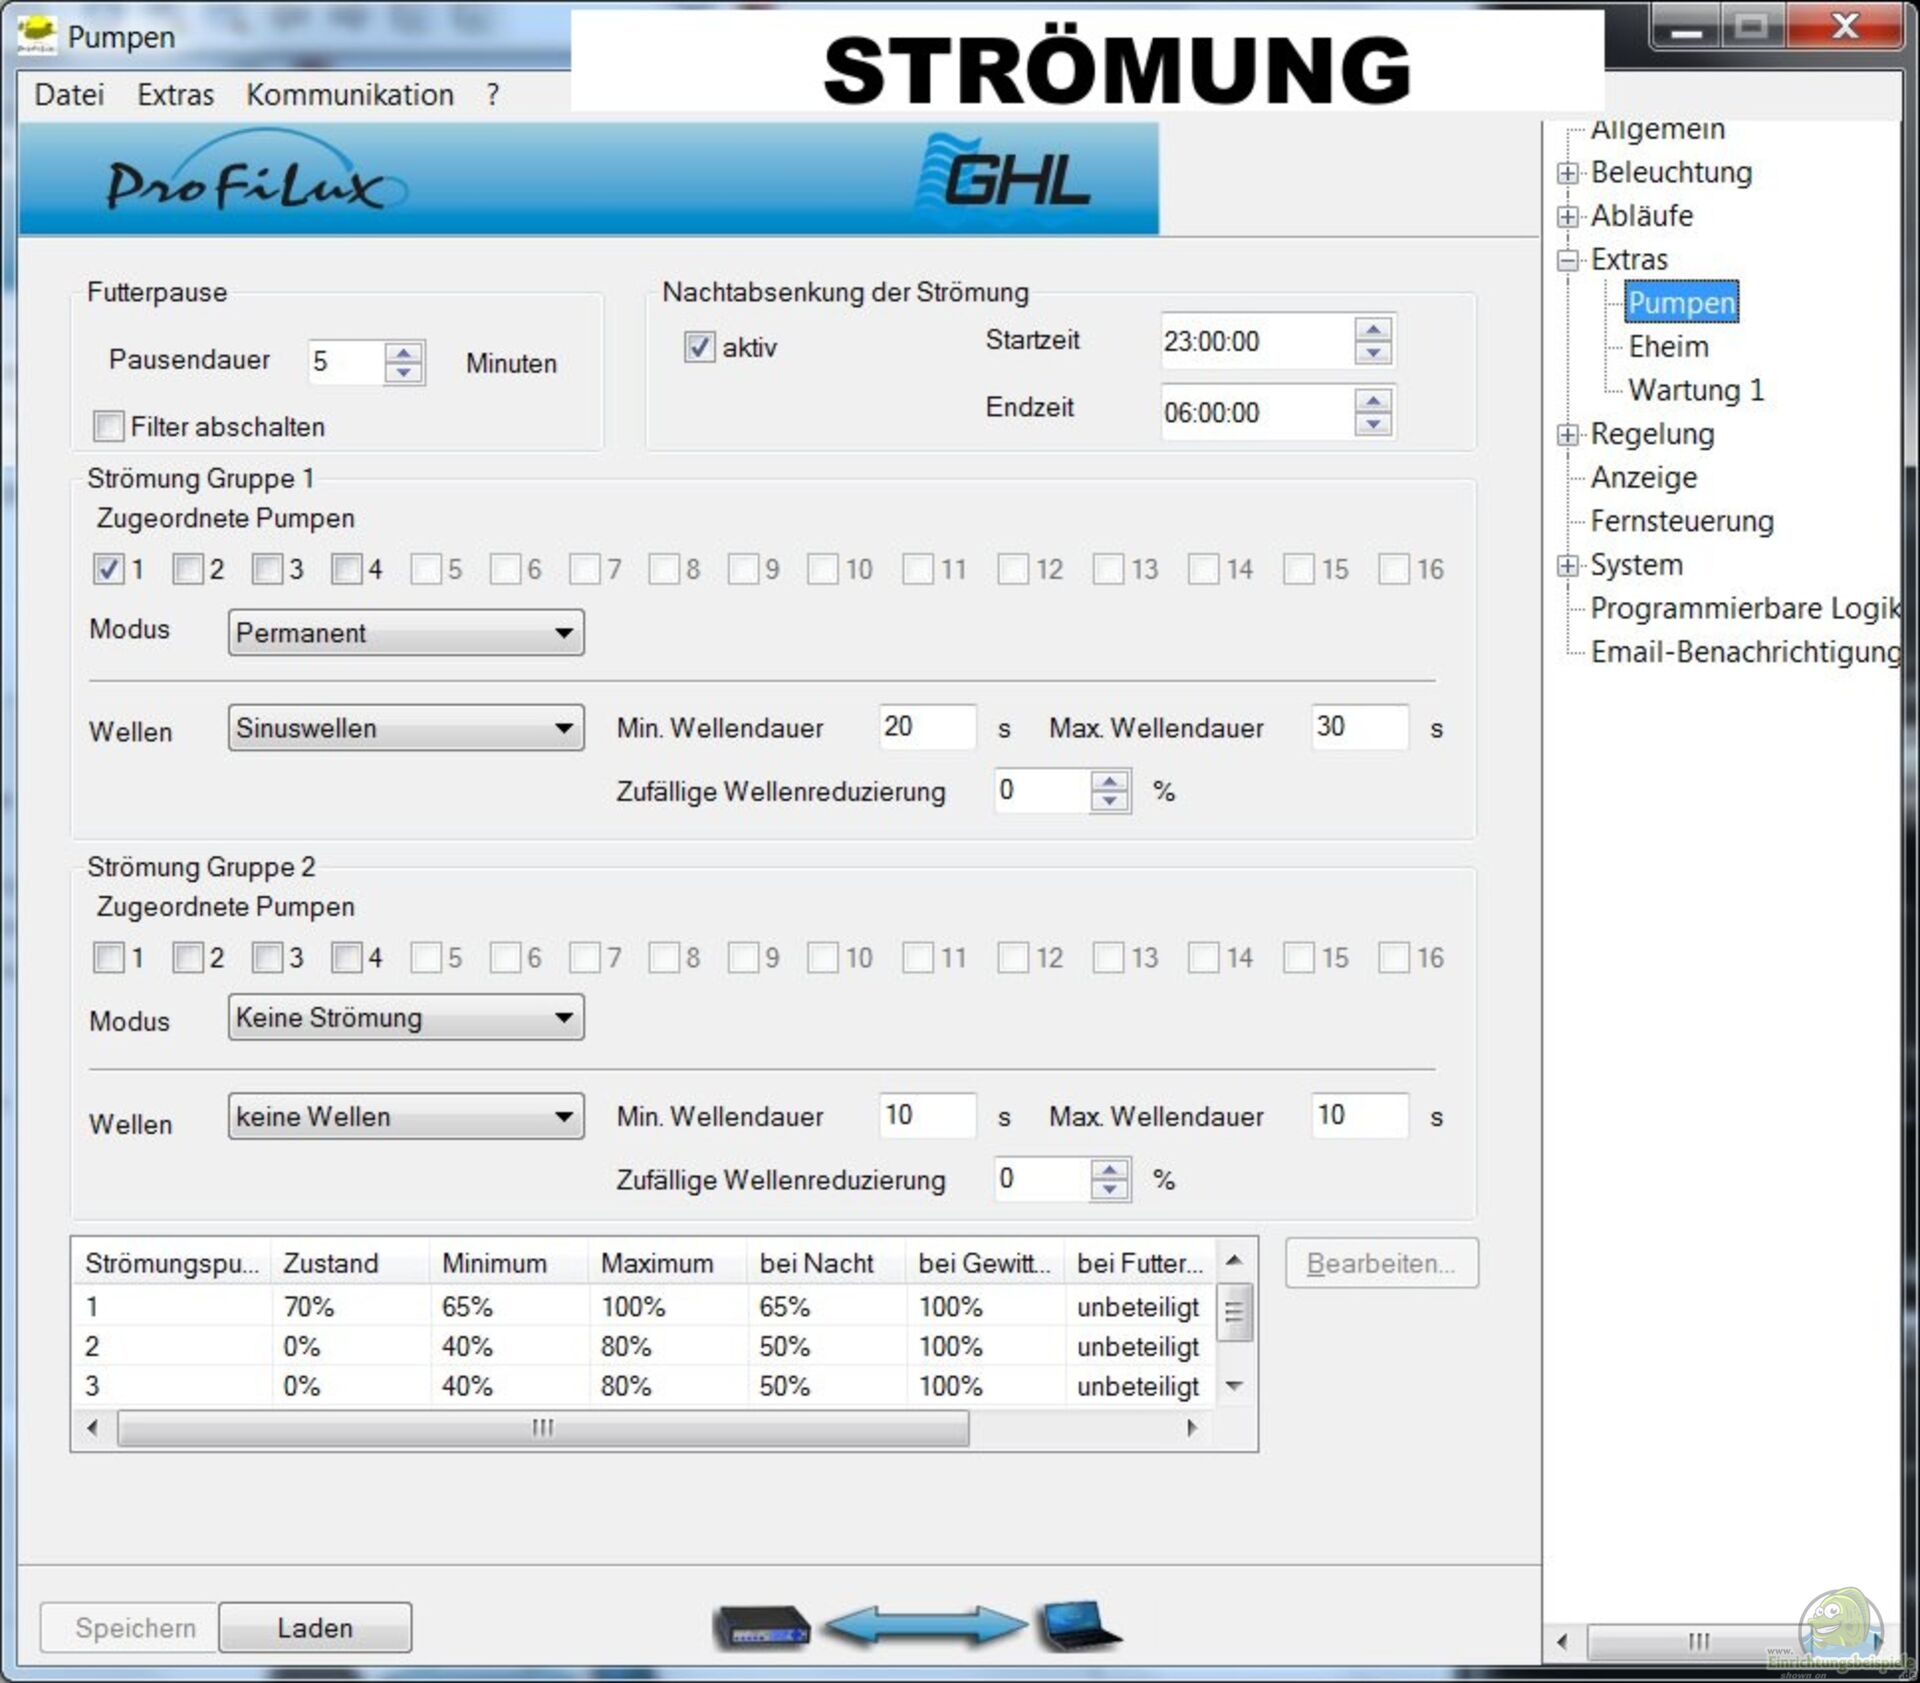Image resolution: width=1920 pixels, height=1683 pixels.
Task: Expand the Beleuchtung tree node
Action: pos(1567,173)
